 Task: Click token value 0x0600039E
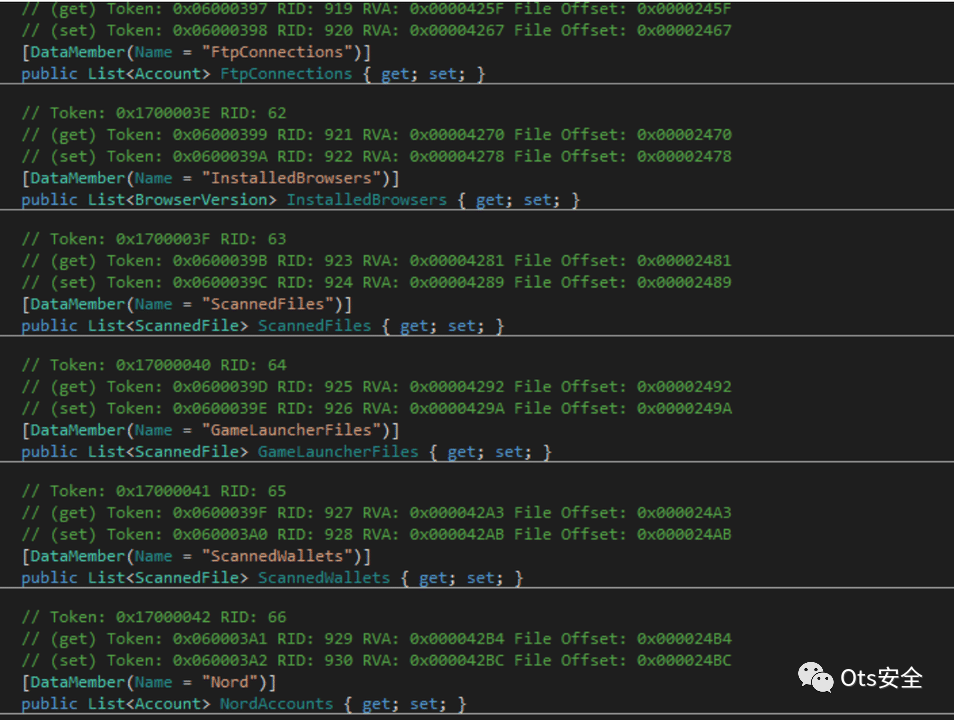[220, 408]
